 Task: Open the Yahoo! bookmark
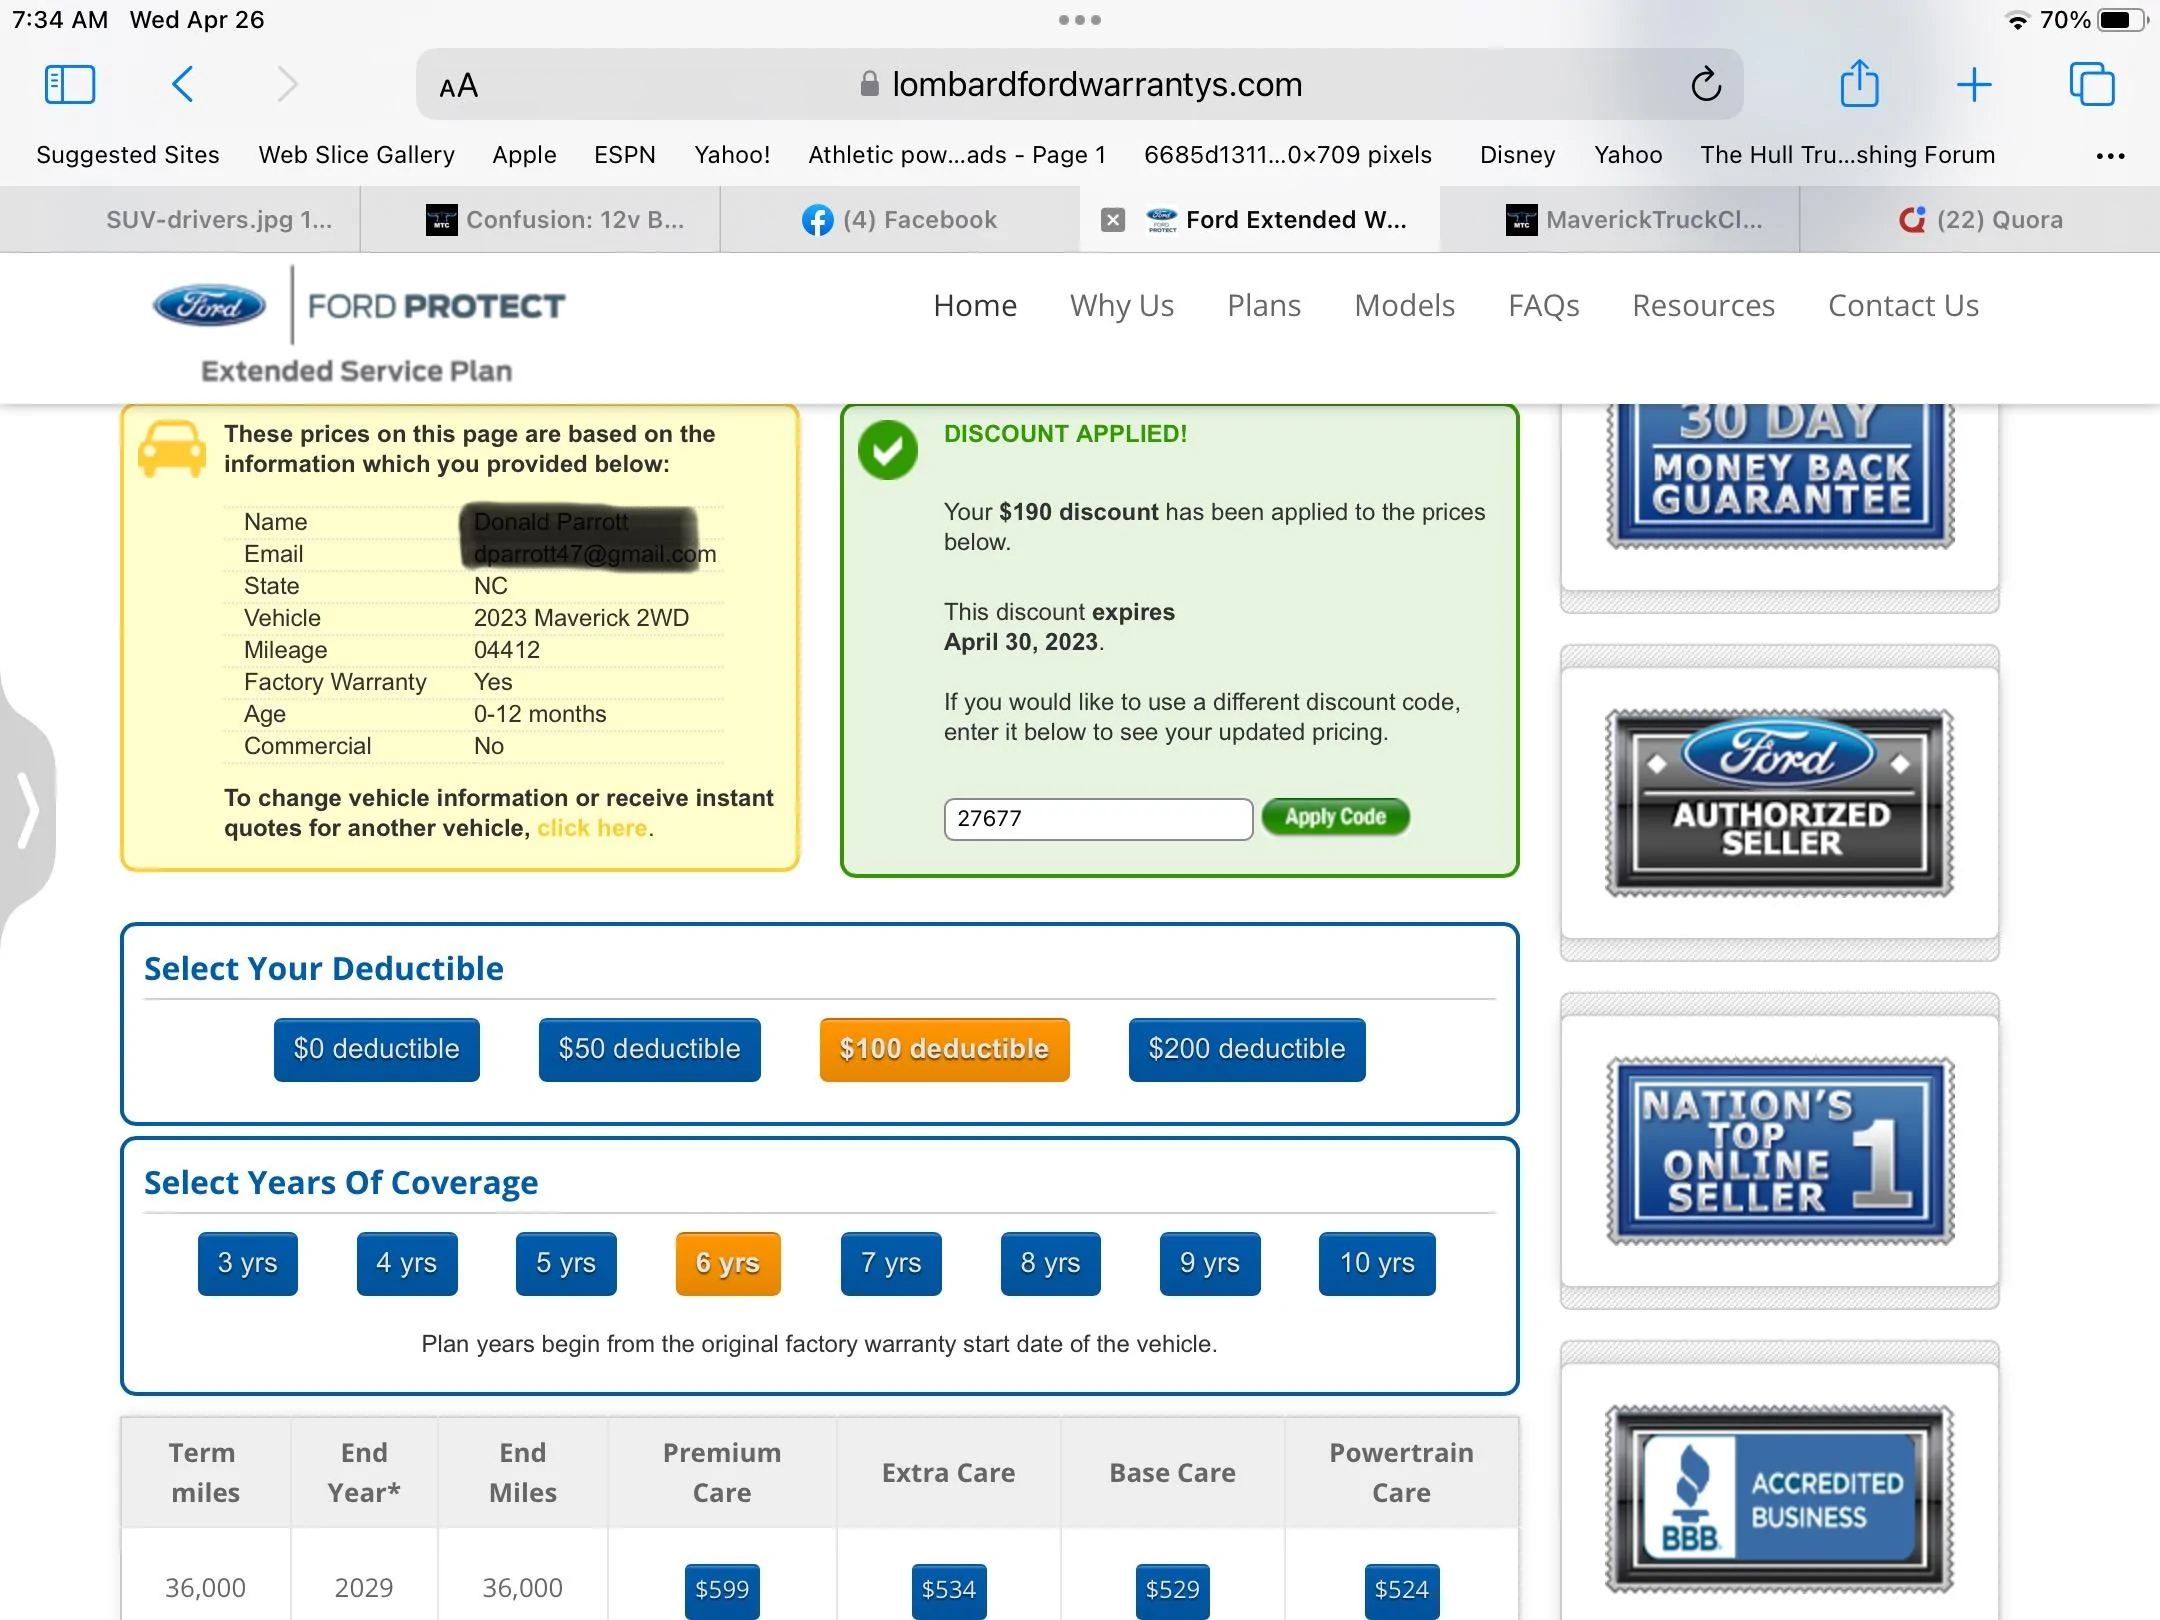(x=732, y=155)
